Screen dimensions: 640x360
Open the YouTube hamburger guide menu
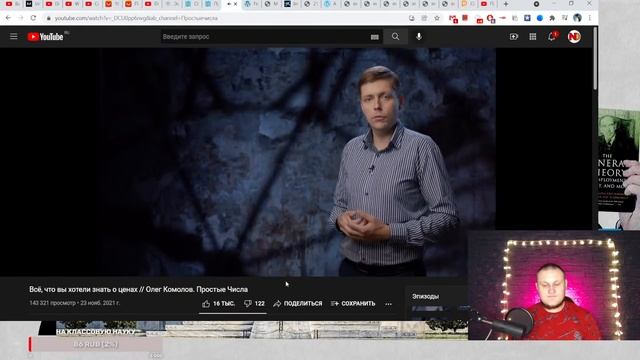point(13,37)
